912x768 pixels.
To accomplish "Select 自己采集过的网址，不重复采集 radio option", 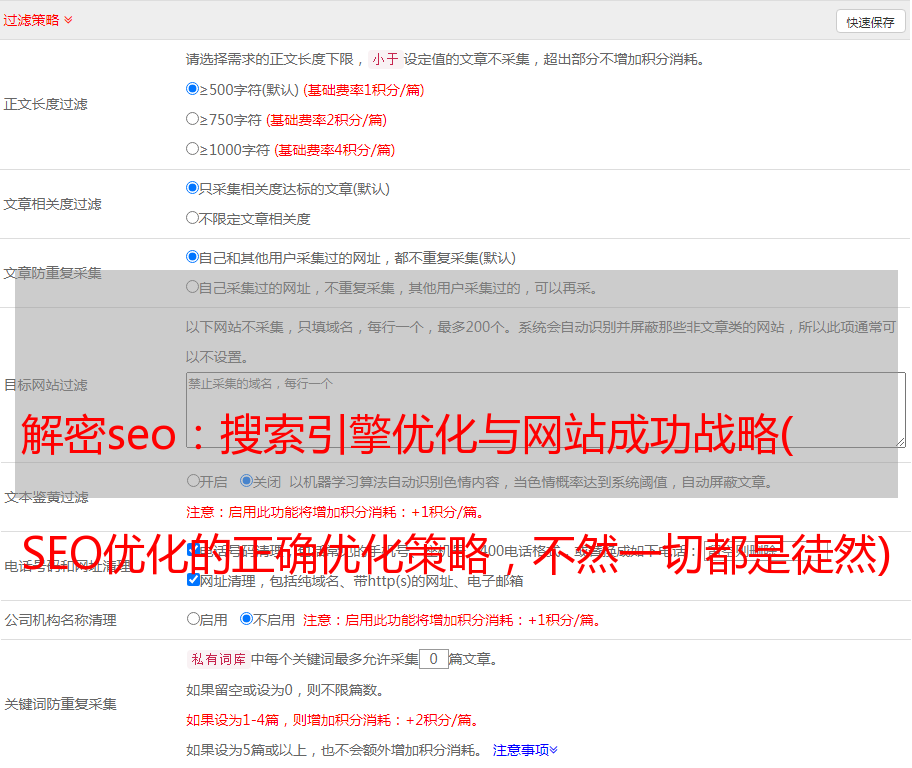I will [x=192, y=287].
